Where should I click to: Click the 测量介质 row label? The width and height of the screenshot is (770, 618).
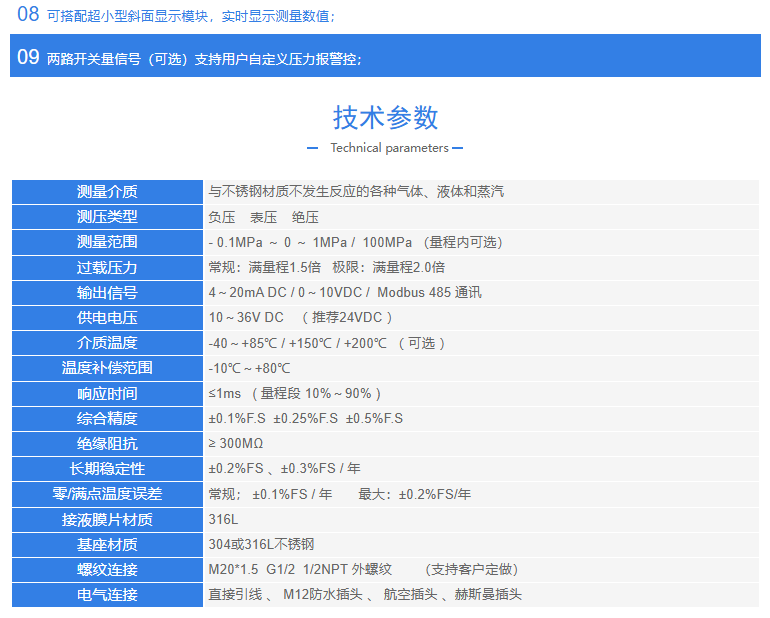point(107,192)
